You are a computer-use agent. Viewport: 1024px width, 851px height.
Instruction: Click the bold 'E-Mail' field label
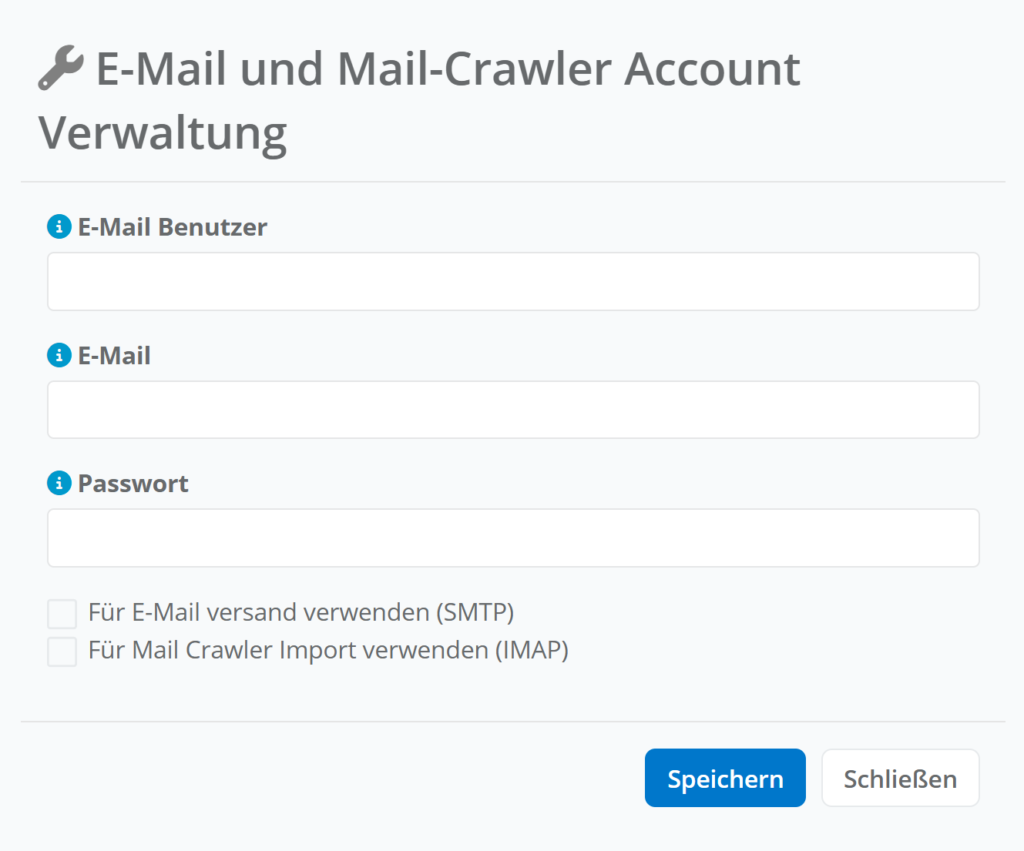114,355
